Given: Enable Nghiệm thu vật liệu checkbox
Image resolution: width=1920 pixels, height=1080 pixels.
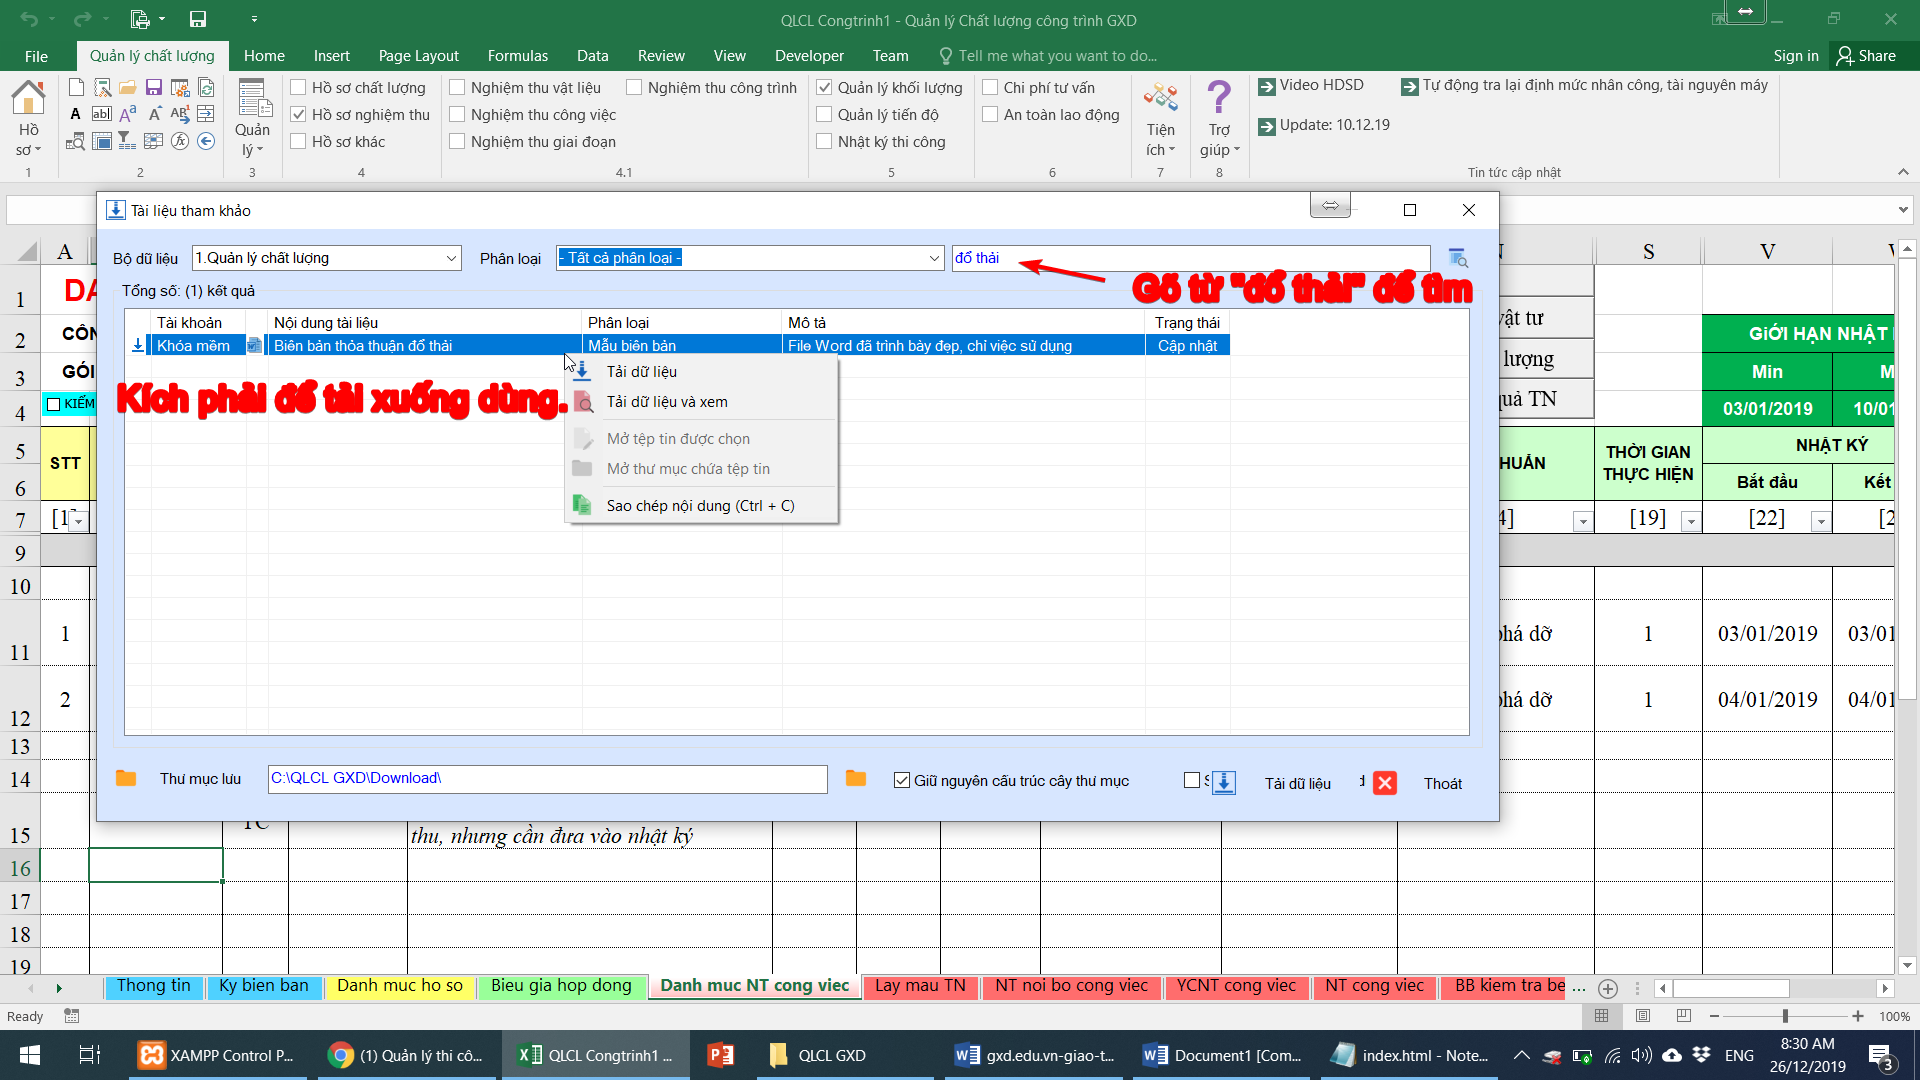Looking at the screenshot, I should [x=457, y=87].
